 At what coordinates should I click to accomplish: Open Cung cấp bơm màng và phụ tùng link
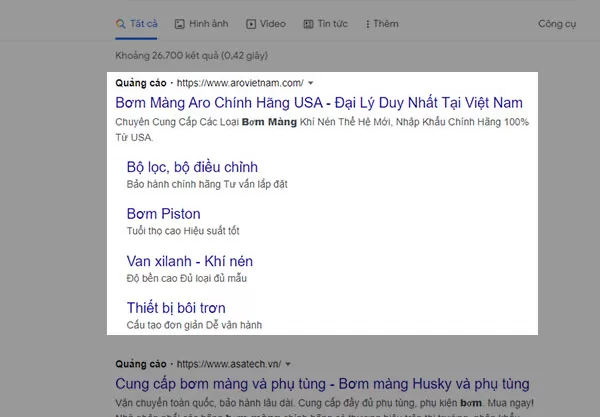[322, 384]
